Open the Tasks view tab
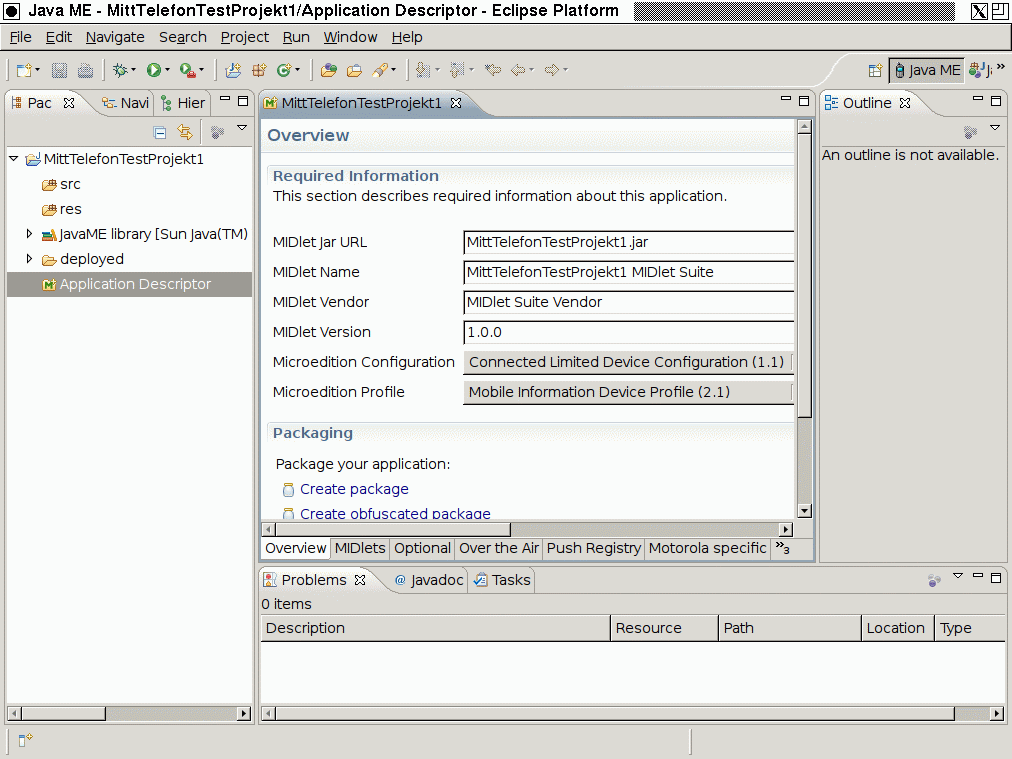This screenshot has height=759, width=1012. tap(502, 580)
